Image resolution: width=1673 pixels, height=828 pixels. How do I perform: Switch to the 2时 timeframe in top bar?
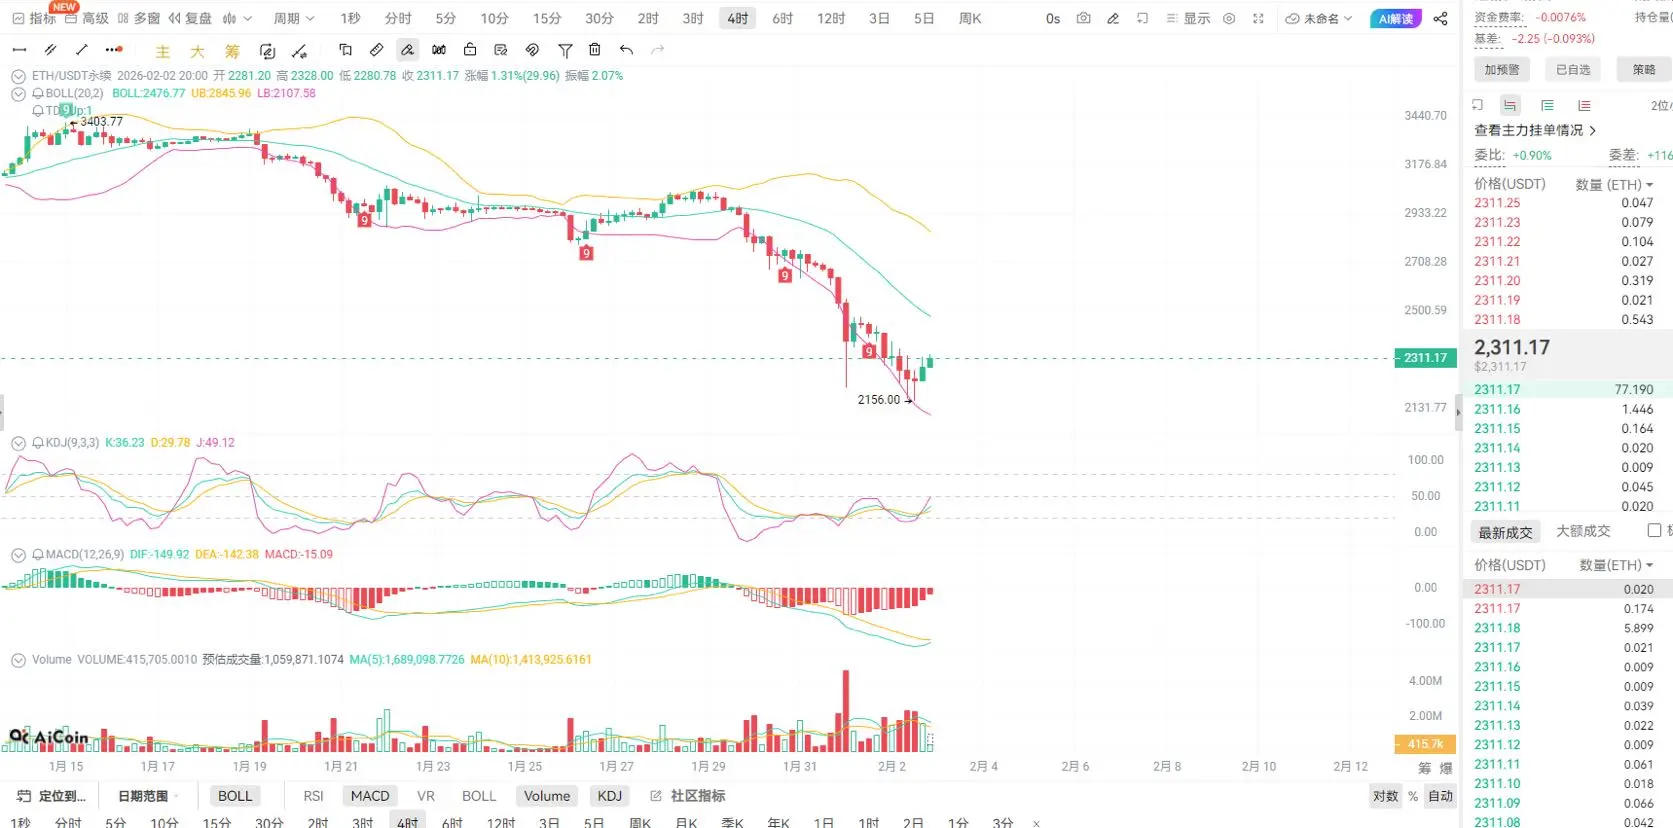(x=648, y=18)
